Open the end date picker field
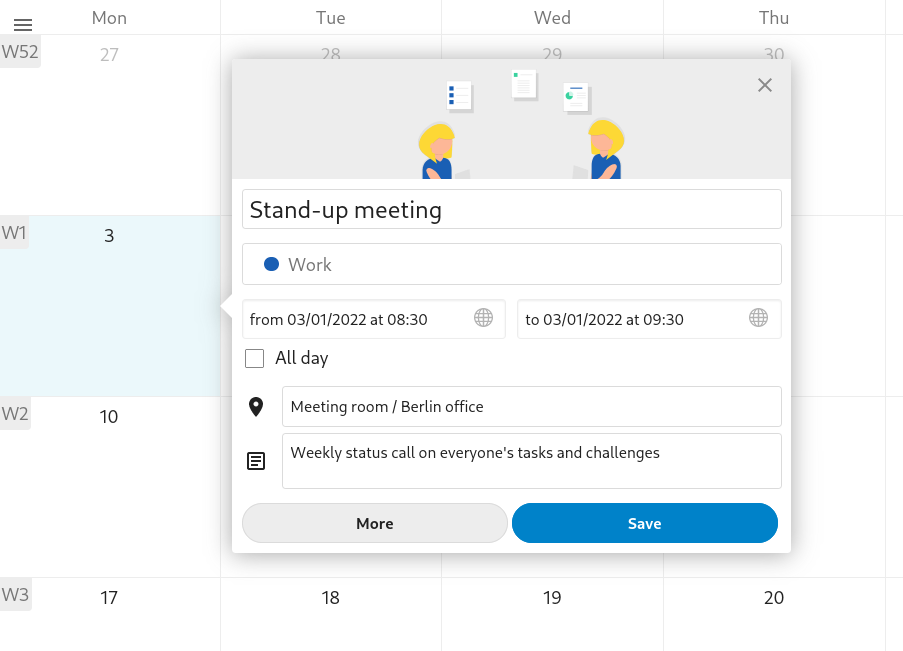 (x=632, y=320)
